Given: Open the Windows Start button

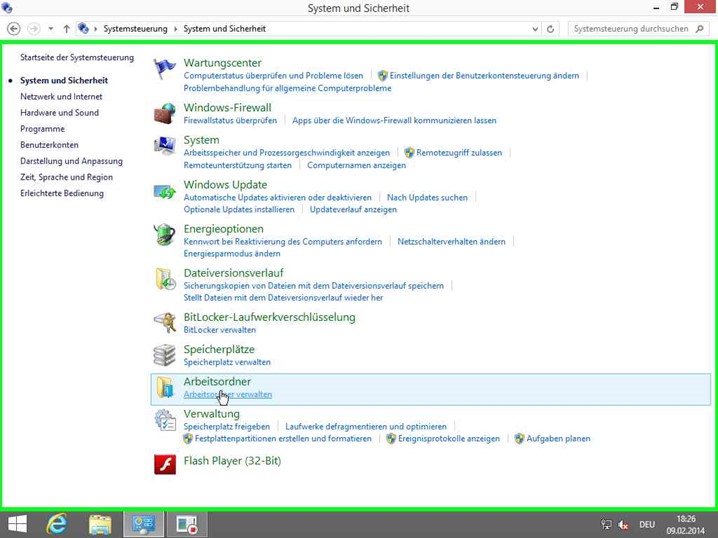Looking at the screenshot, I should (17, 524).
